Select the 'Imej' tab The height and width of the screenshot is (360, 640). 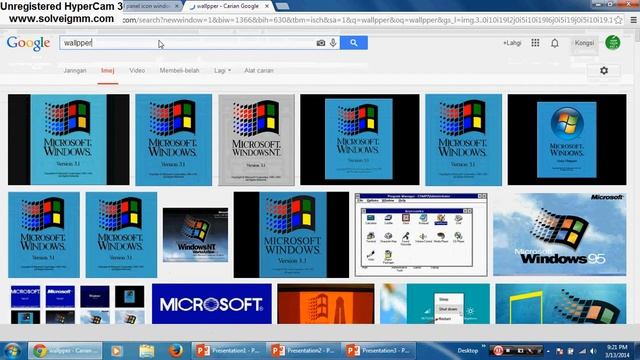tap(108, 70)
